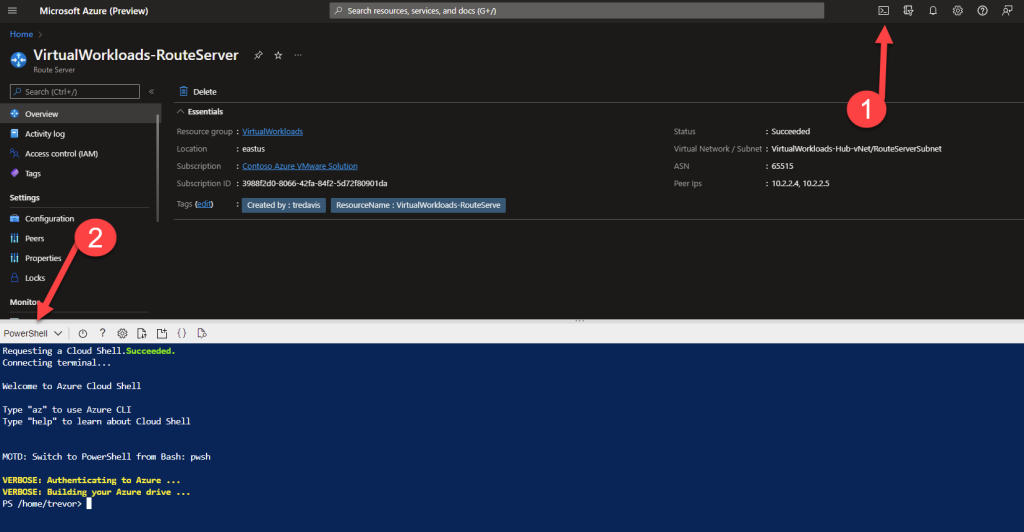The width and height of the screenshot is (1024, 532).
Task: Collapse the left navigation menu
Action: [152, 91]
